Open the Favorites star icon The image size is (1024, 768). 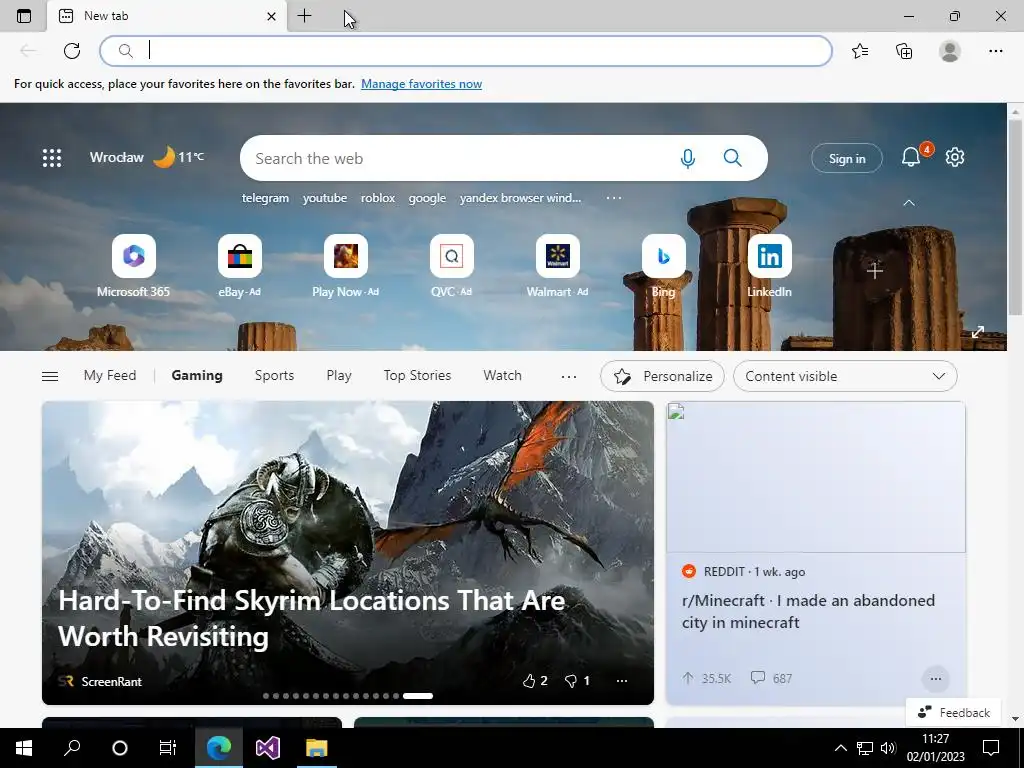click(x=860, y=51)
